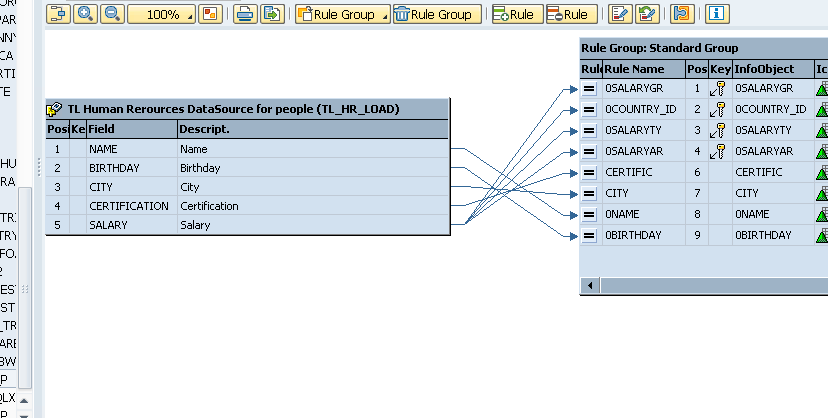Add a new Rule with the plus button

tap(518, 14)
